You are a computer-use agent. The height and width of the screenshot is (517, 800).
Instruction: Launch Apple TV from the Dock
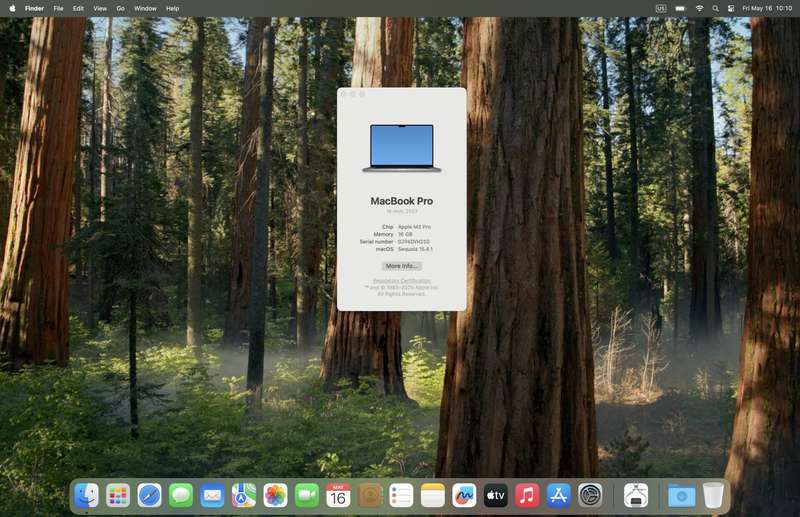coord(496,496)
